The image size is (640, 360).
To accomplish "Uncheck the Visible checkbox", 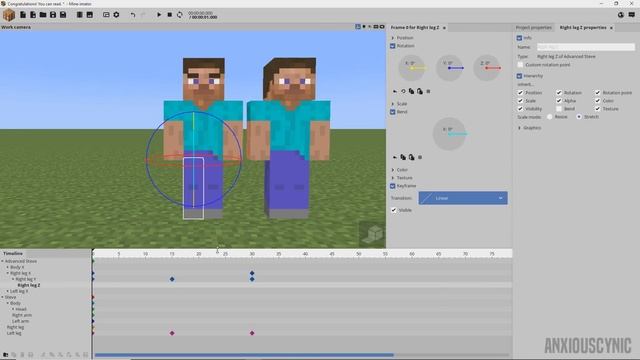I will [x=394, y=210].
